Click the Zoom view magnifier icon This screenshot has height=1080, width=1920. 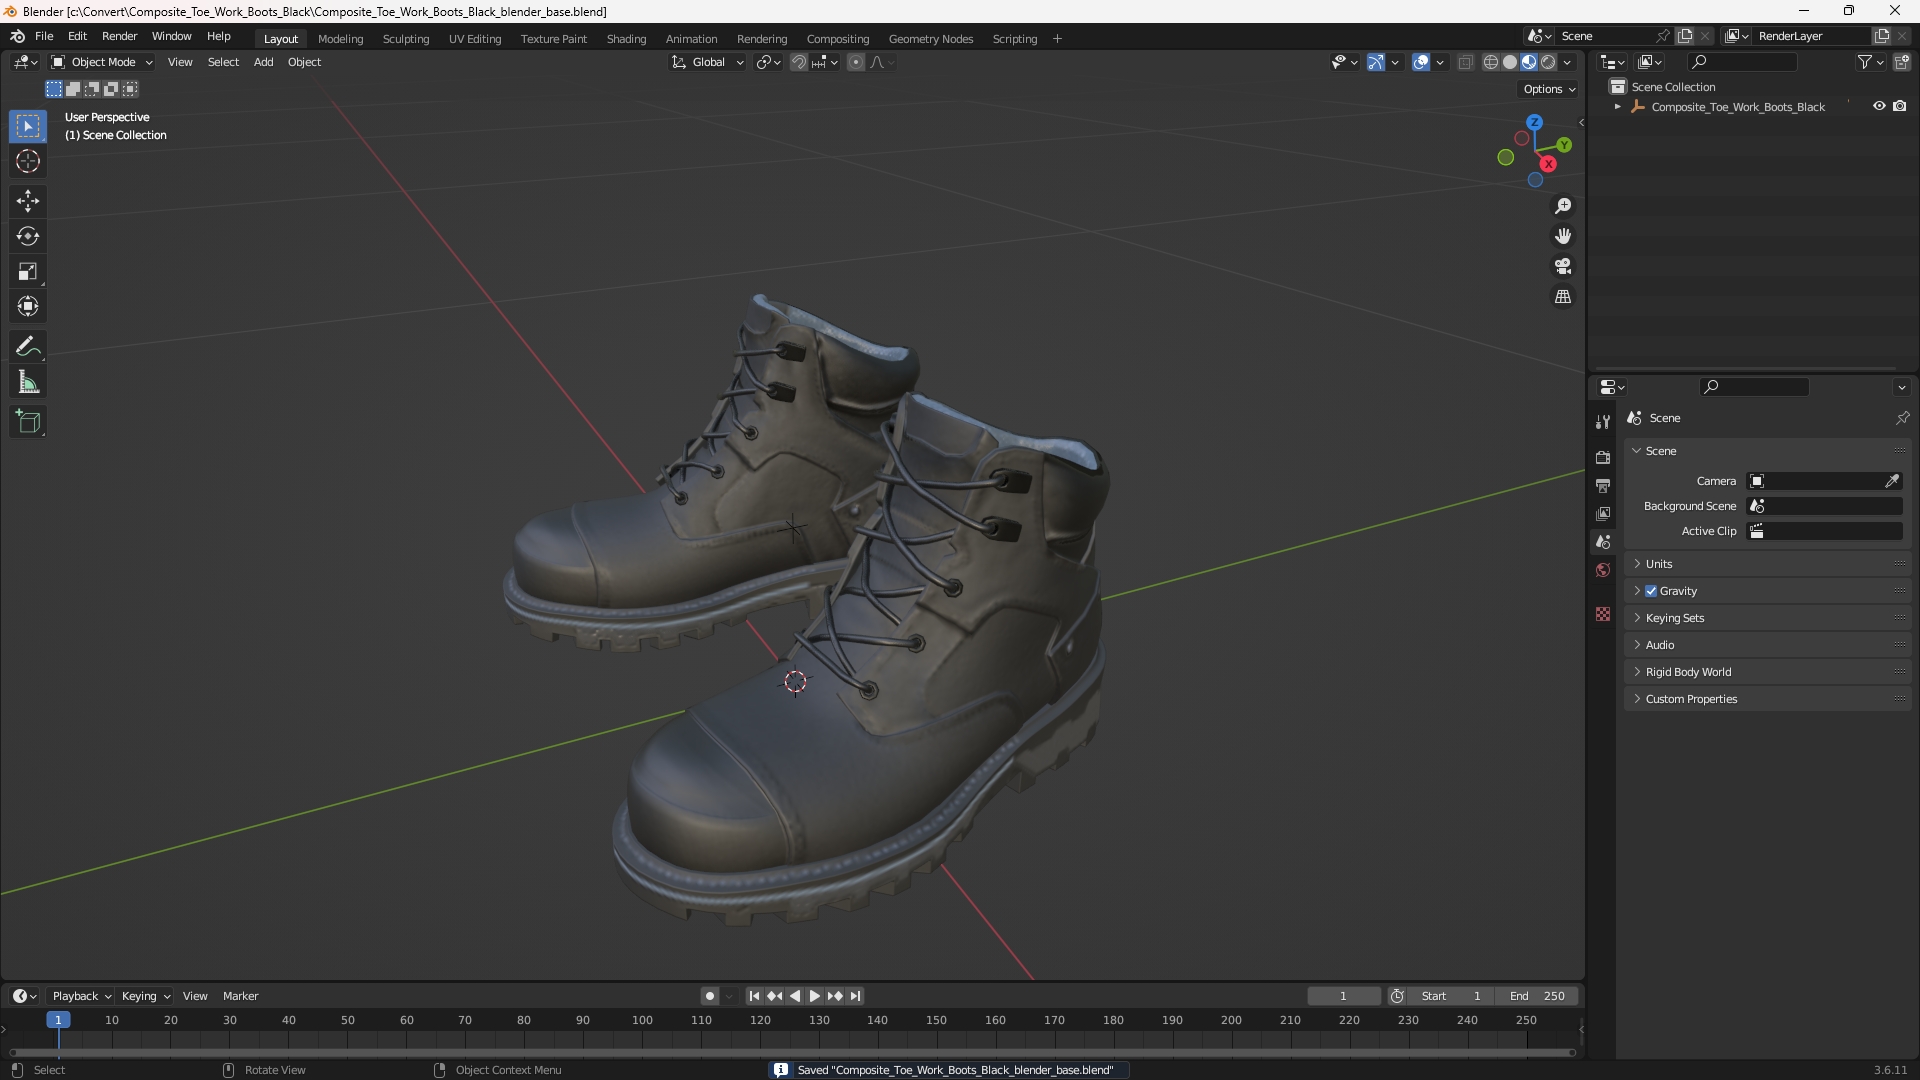point(1563,206)
